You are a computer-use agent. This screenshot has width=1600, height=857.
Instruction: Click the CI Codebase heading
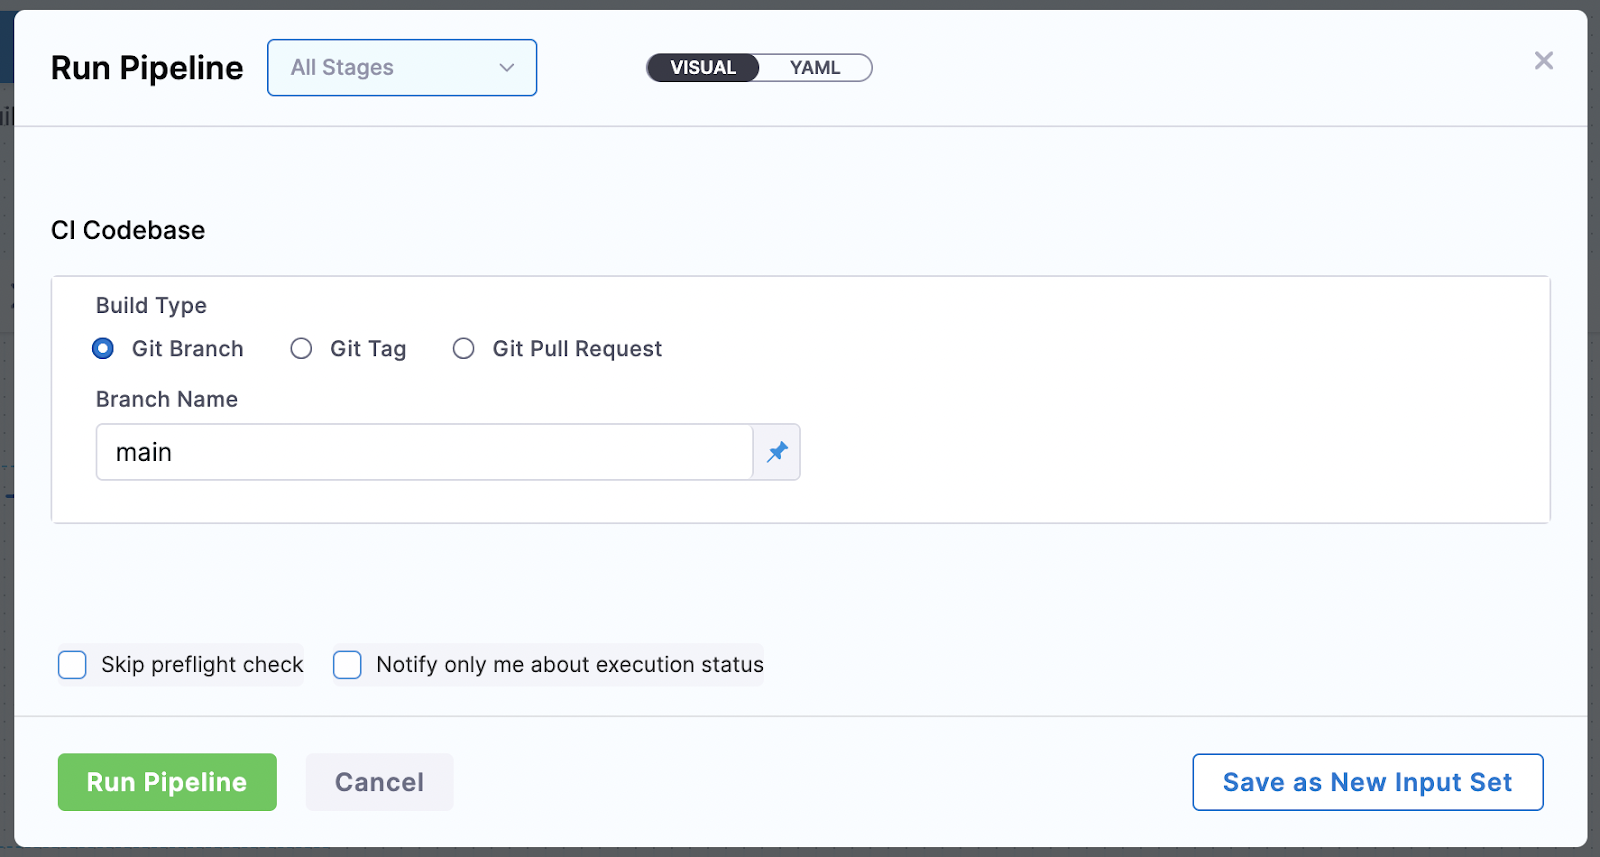tap(128, 230)
